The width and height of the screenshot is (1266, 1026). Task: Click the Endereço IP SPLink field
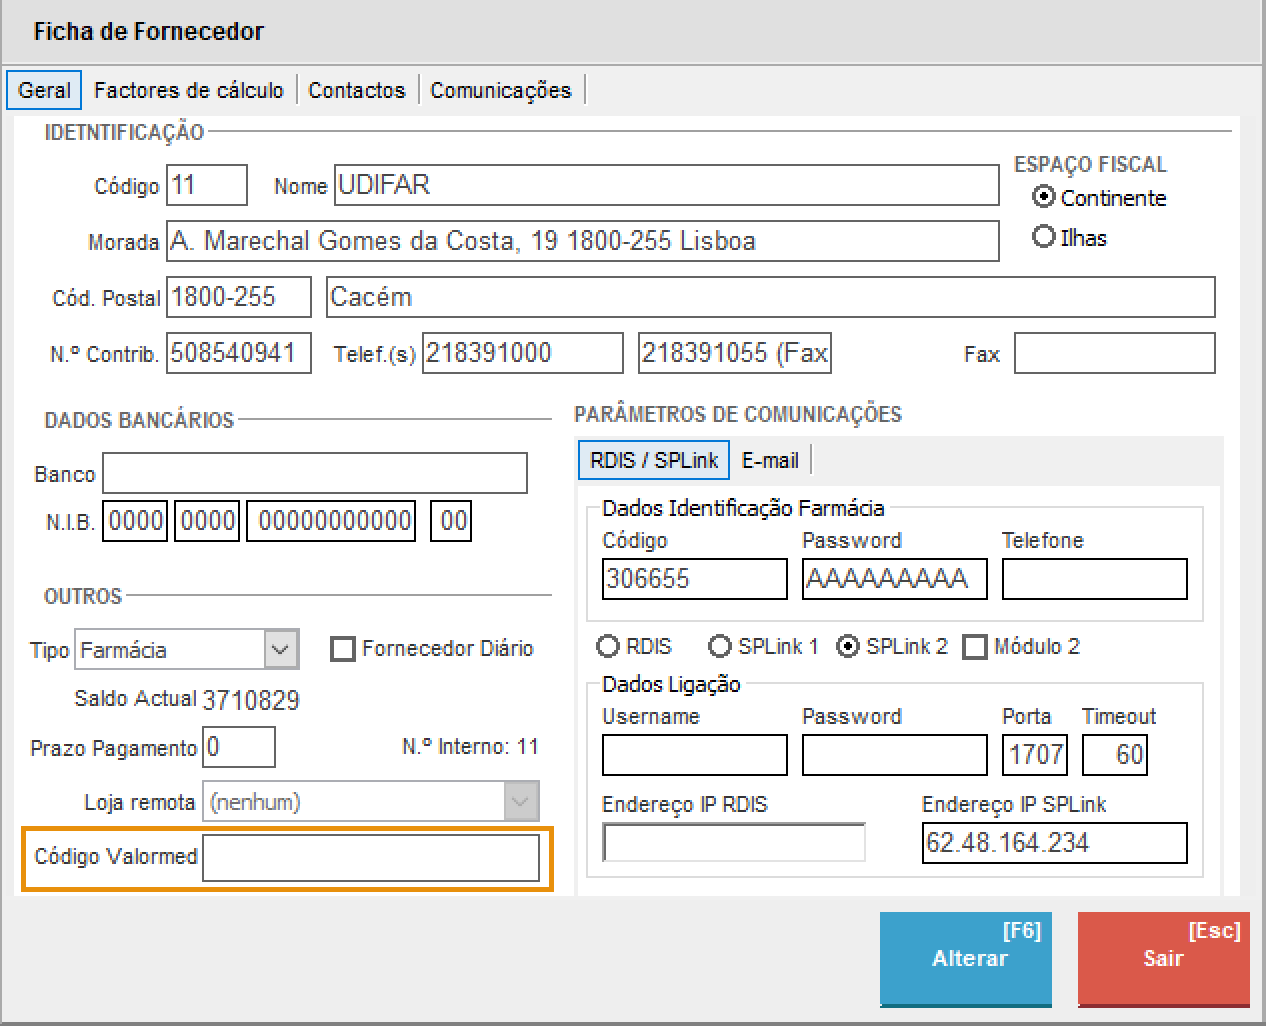(1054, 843)
